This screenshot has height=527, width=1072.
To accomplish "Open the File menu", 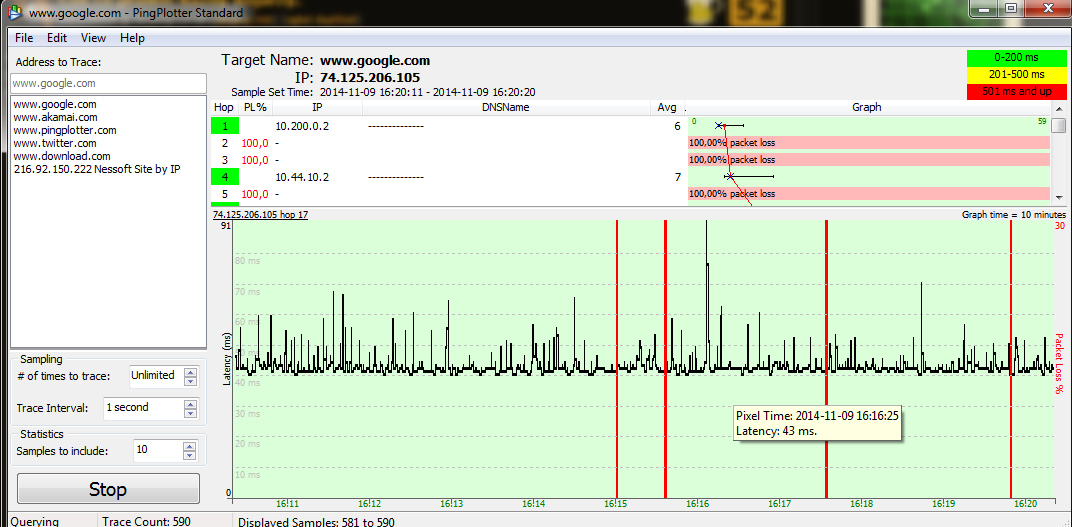I will (23, 38).
